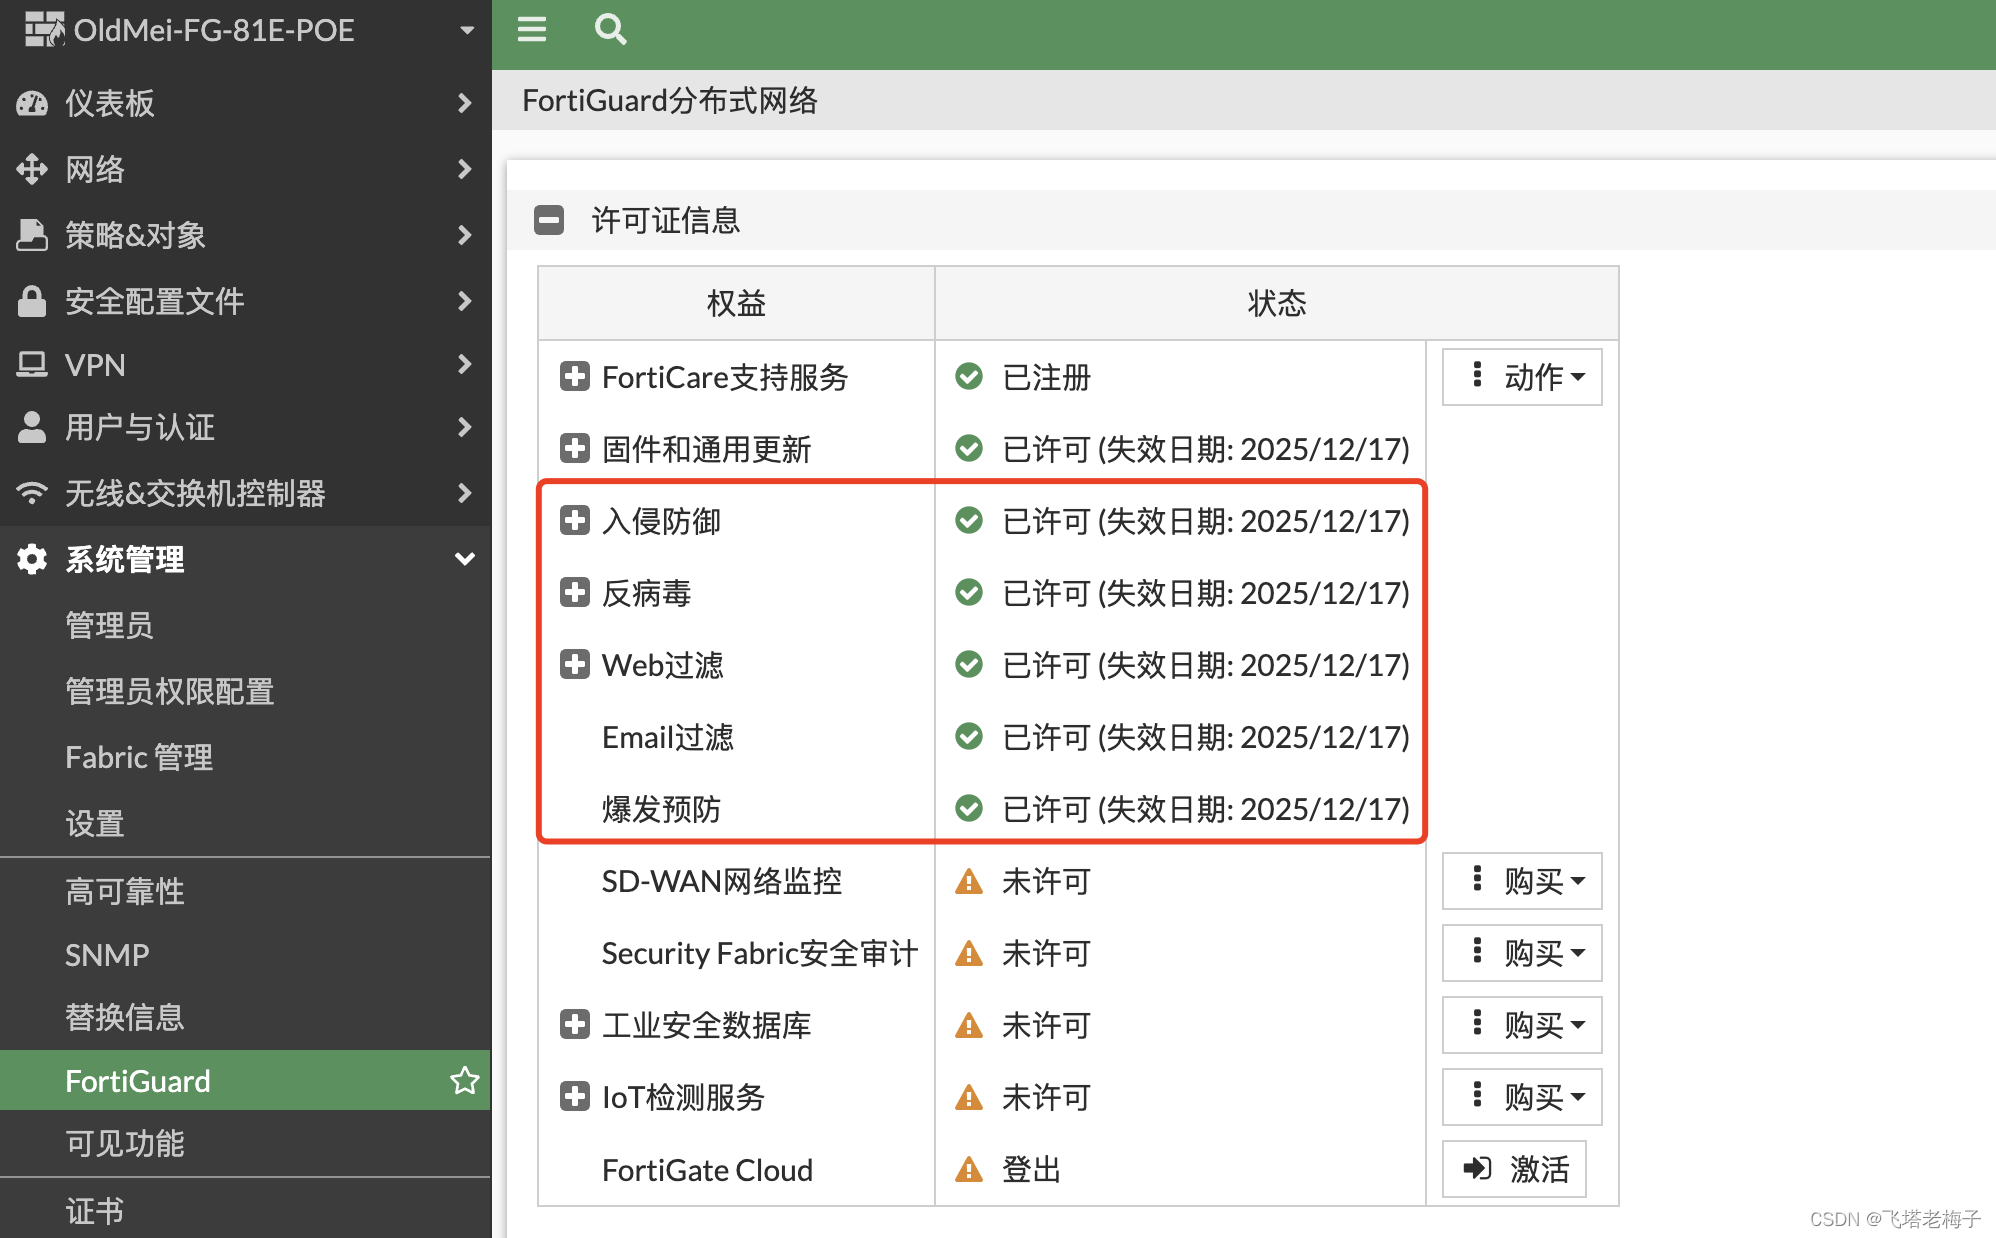Expand the 仪表板 menu chevron
The height and width of the screenshot is (1238, 1996).
click(464, 103)
